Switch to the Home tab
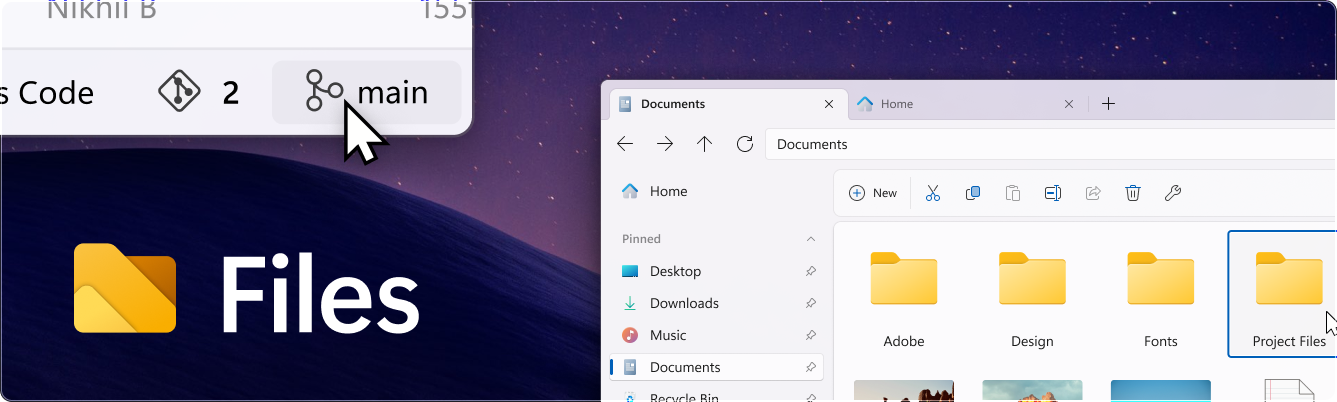This screenshot has height=402, width=1337. 966,104
